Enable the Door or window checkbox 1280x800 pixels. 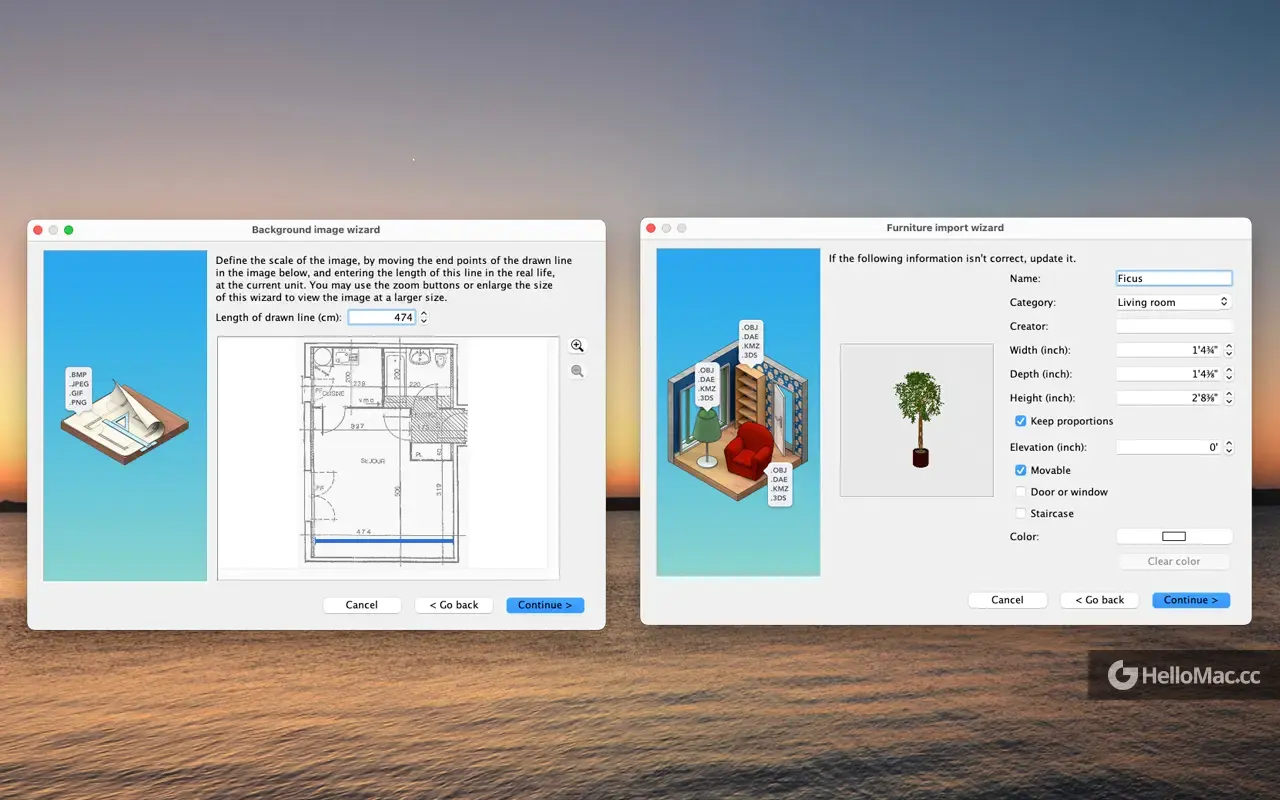(1020, 492)
